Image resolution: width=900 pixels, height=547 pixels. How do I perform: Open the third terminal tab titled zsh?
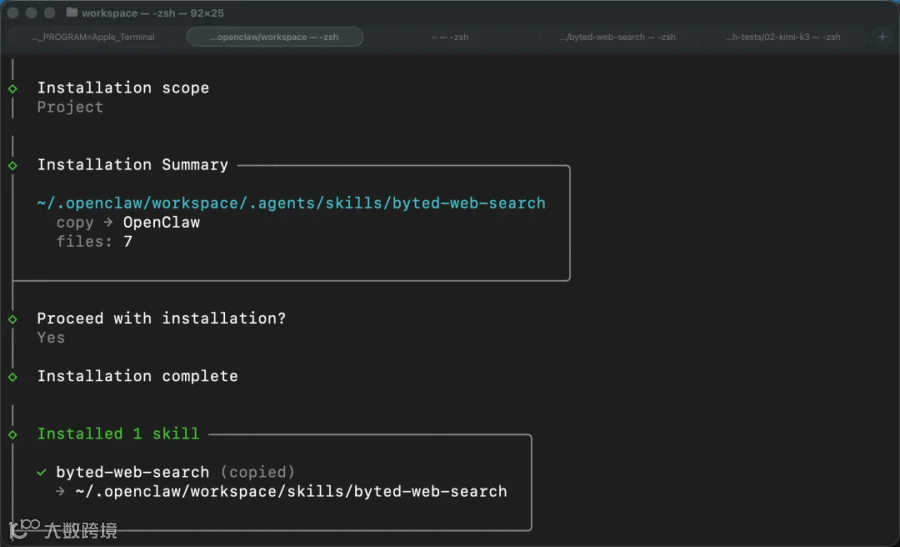(450, 37)
